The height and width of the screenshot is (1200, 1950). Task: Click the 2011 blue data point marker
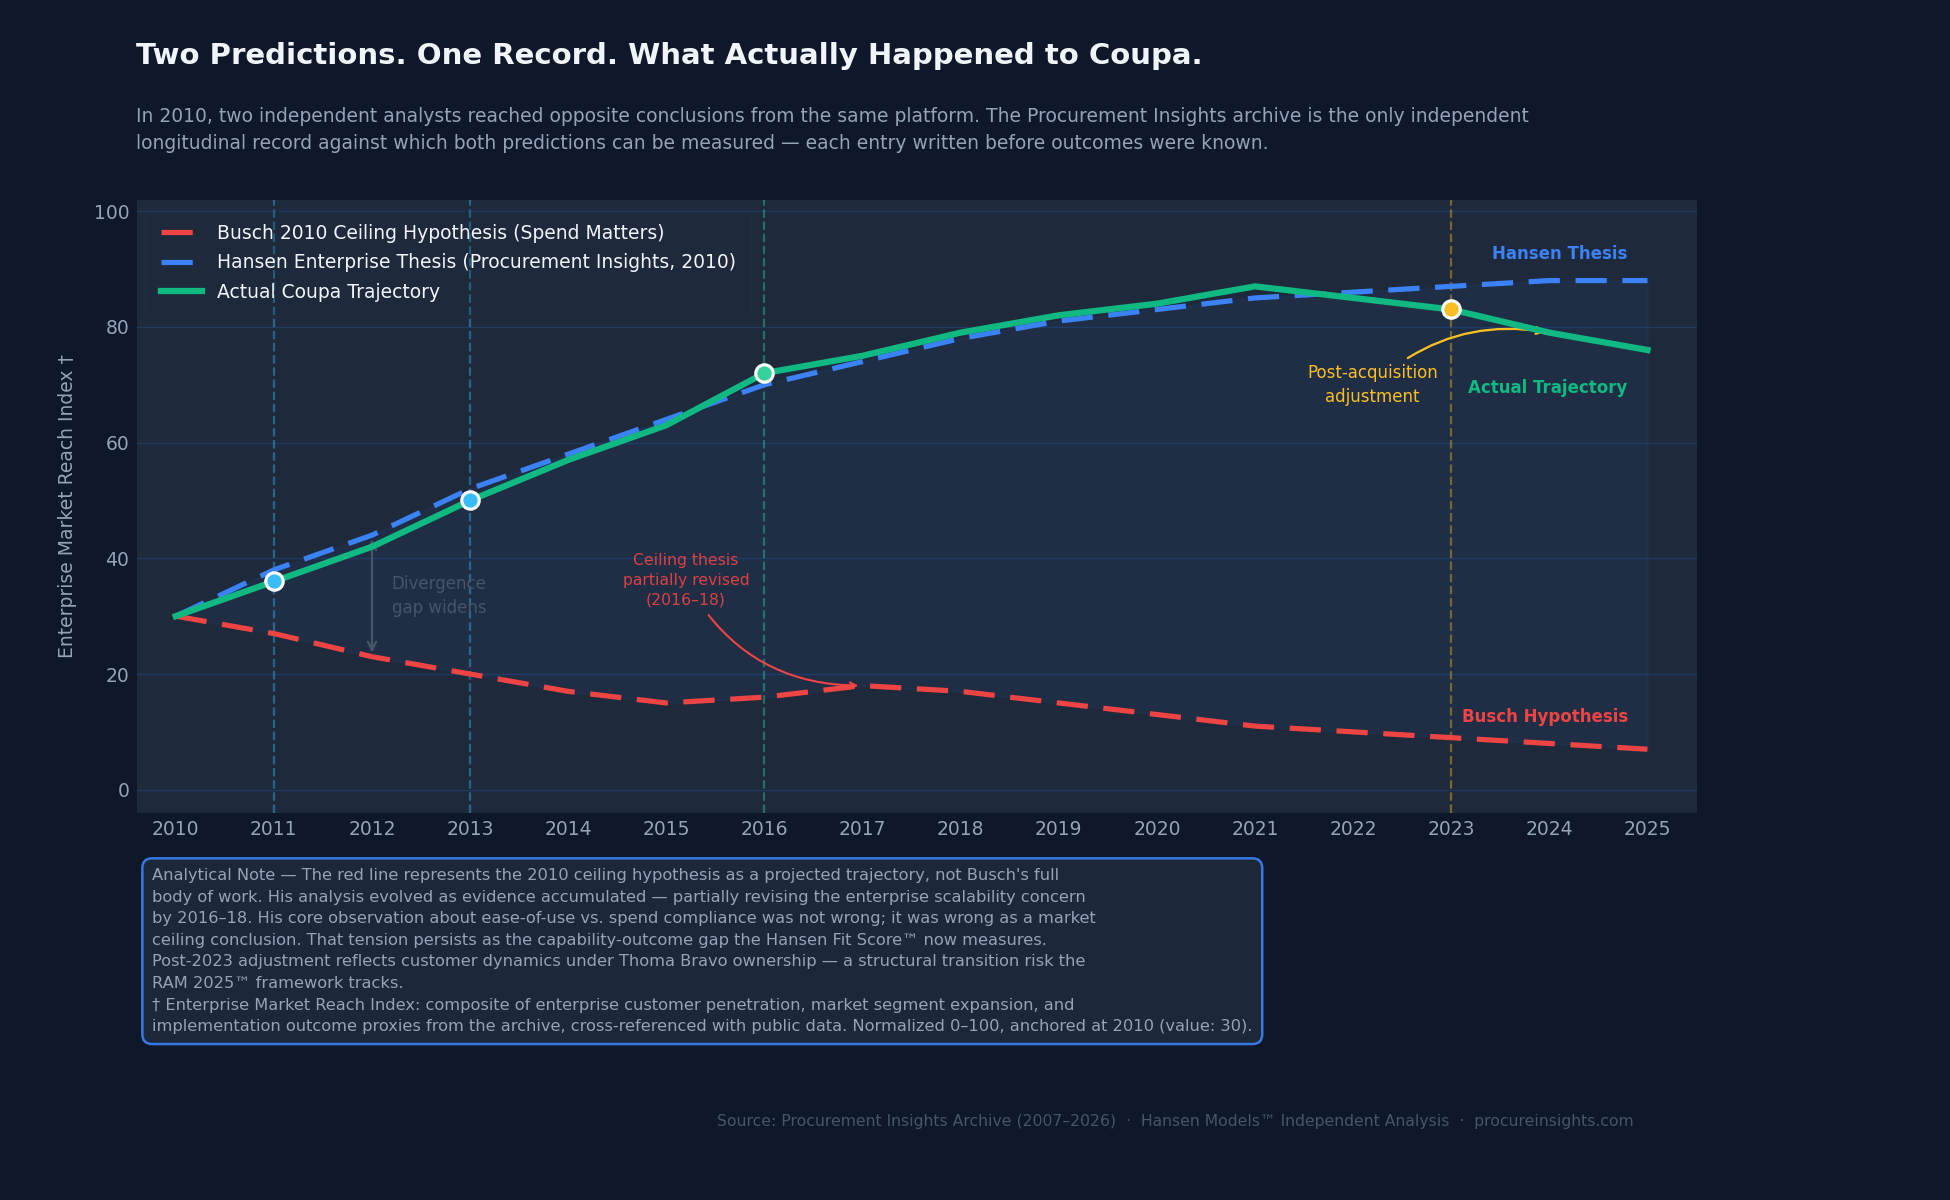pos(274,581)
